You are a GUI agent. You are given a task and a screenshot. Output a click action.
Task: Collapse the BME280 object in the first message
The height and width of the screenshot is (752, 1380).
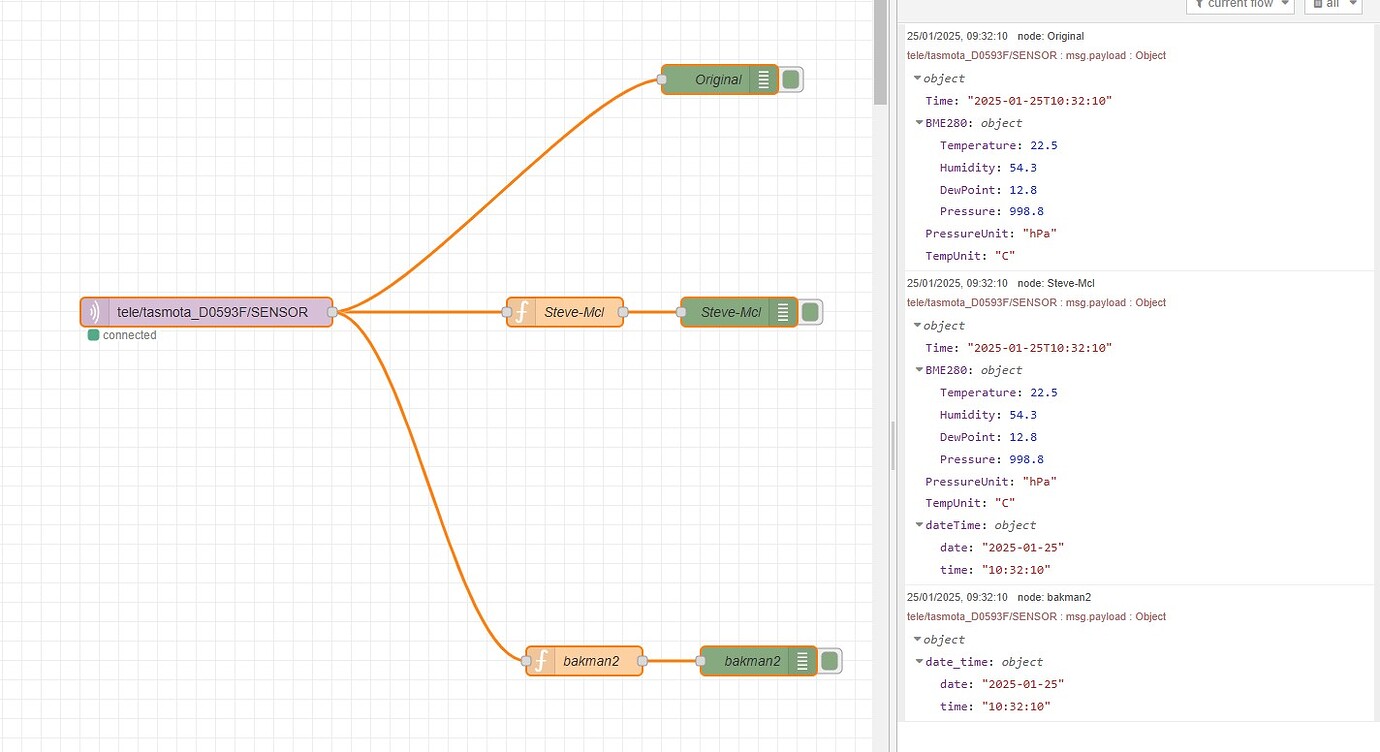919,122
